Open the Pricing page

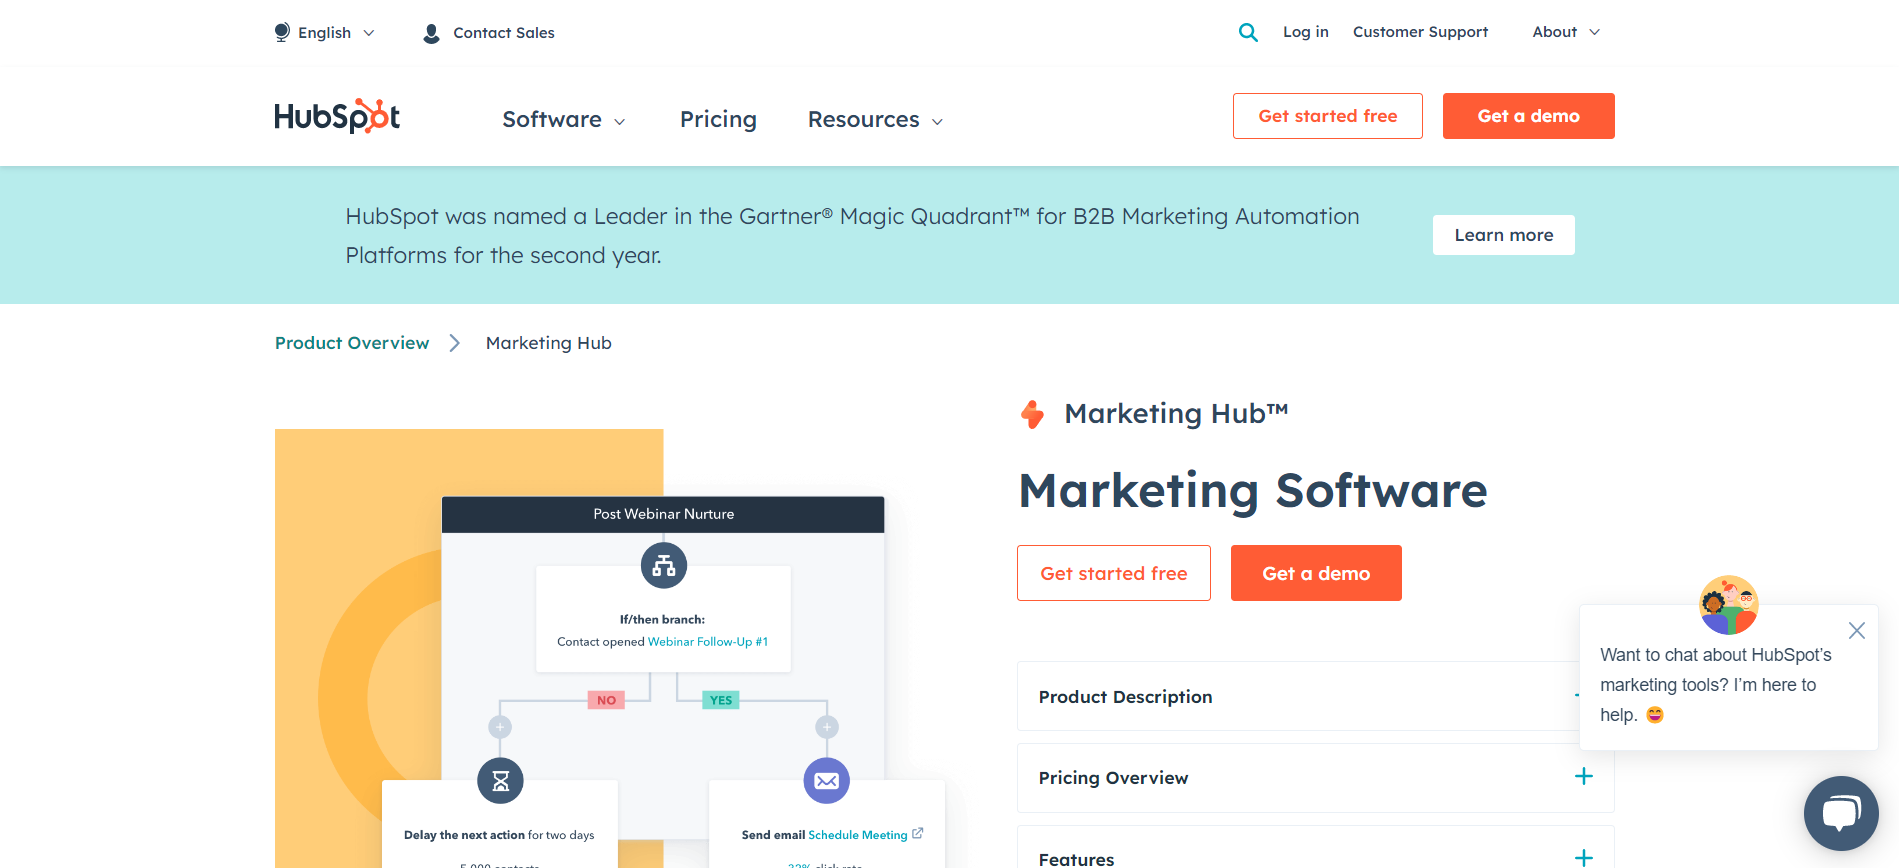click(x=718, y=120)
